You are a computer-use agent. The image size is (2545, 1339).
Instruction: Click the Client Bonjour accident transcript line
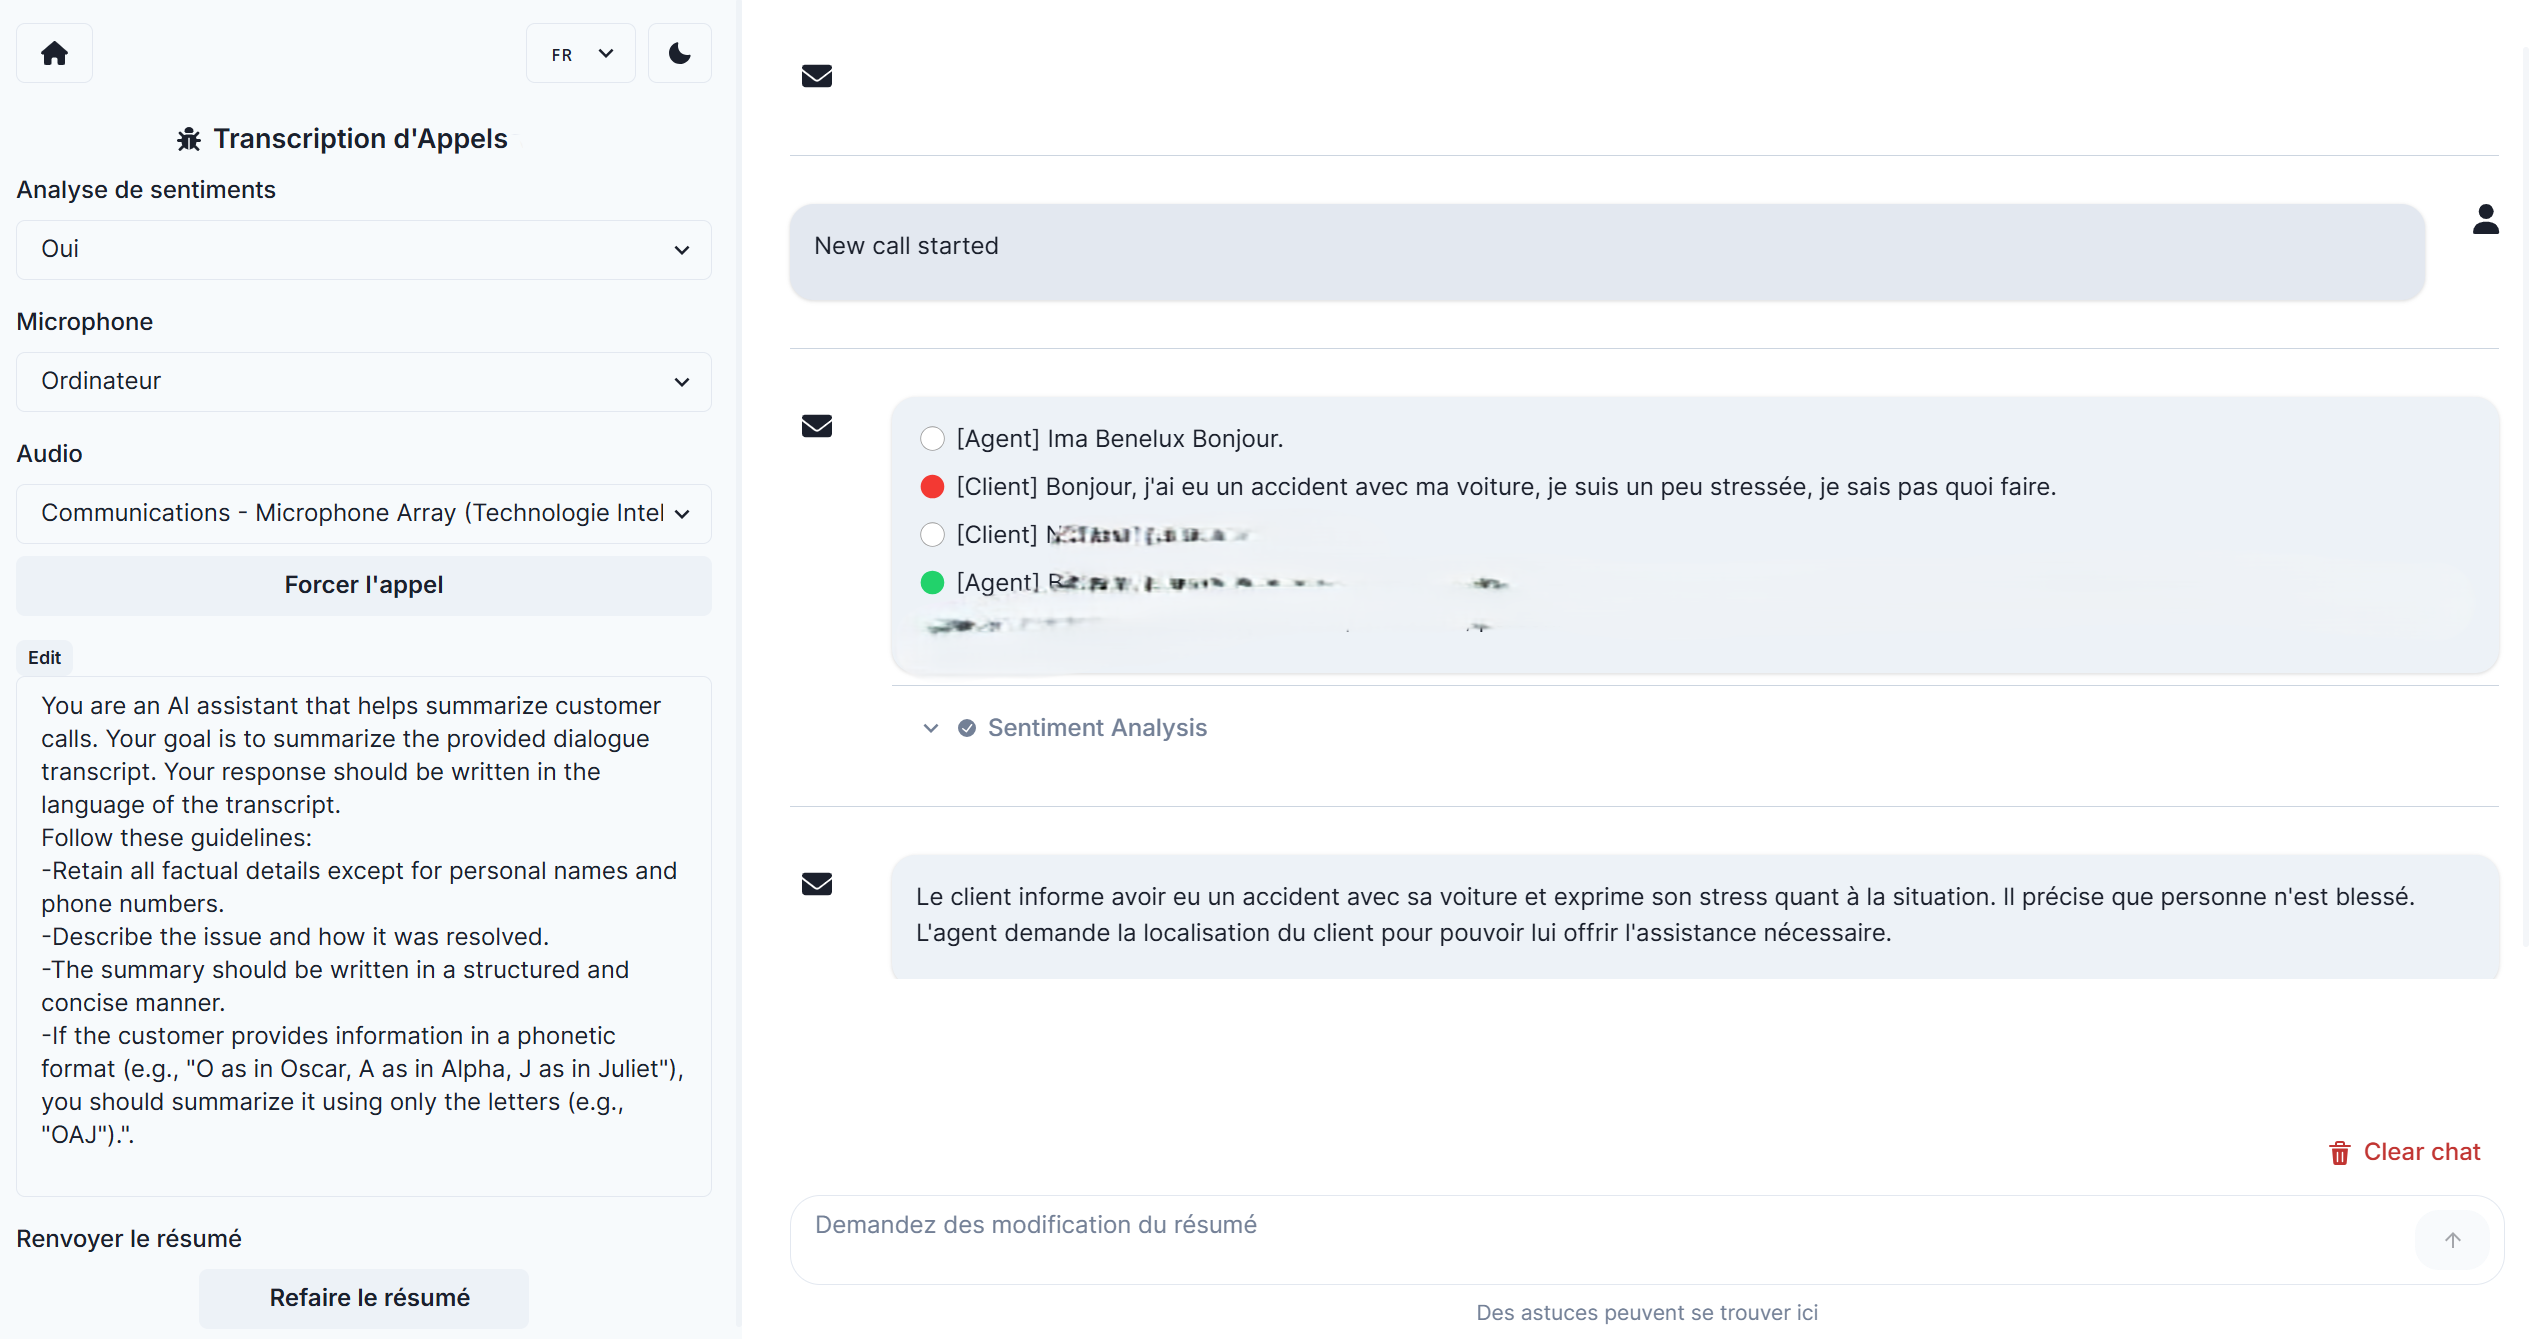tap(1506, 487)
